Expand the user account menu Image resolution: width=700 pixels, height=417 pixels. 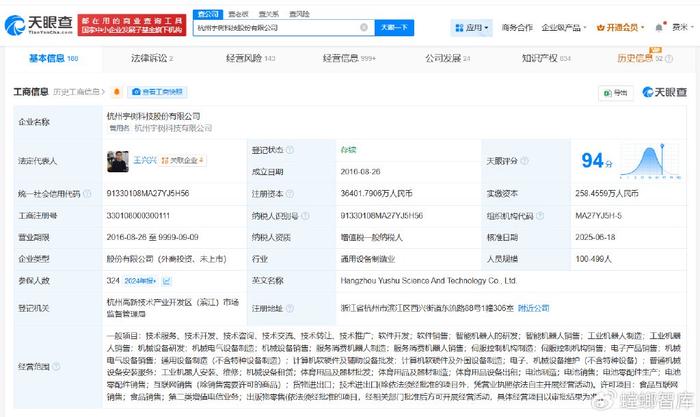[683, 28]
